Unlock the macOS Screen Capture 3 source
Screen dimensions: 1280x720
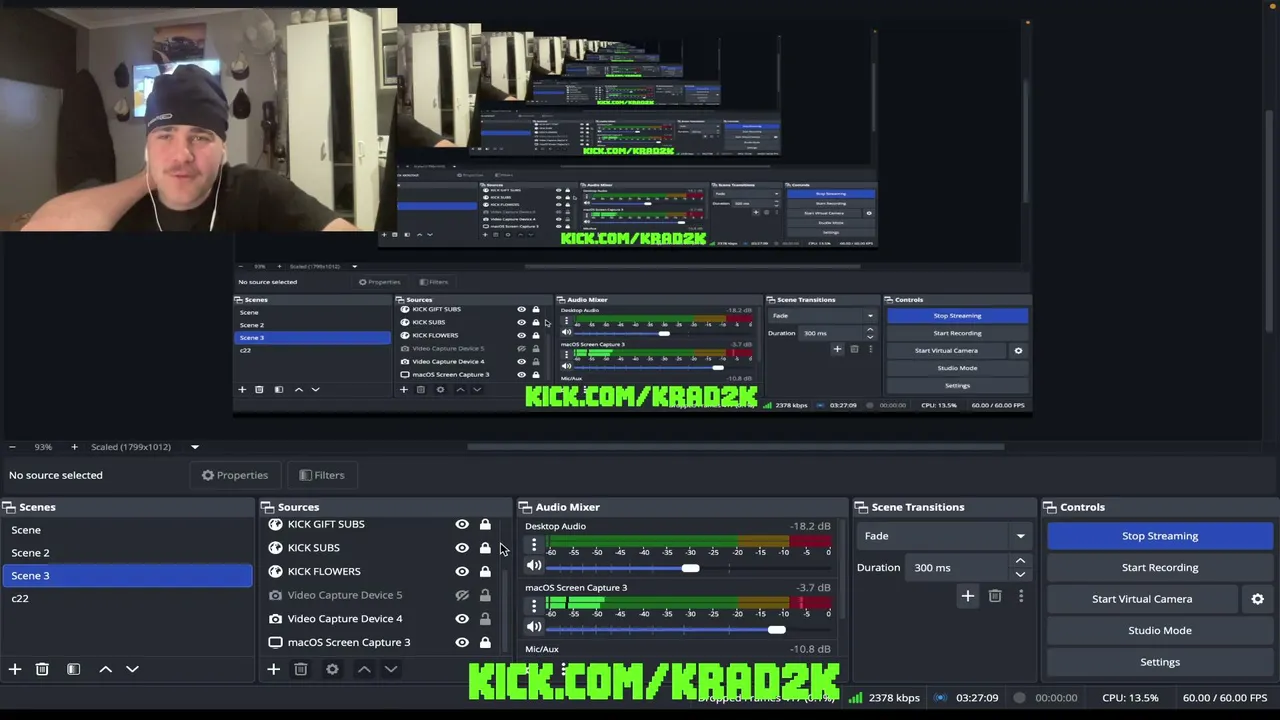(x=485, y=642)
